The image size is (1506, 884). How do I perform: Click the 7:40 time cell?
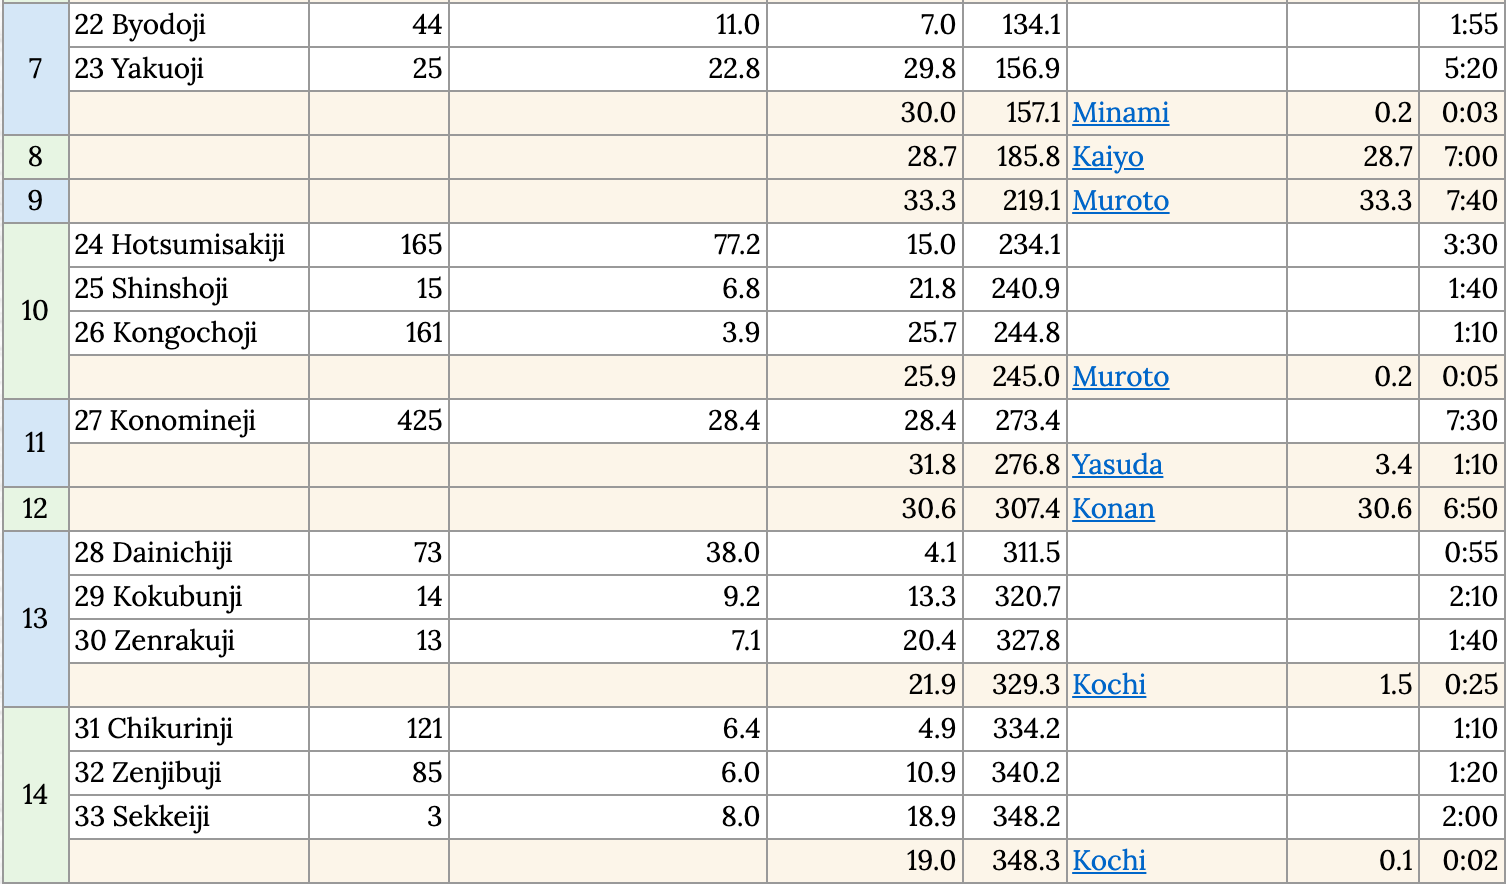pos(1462,201)
